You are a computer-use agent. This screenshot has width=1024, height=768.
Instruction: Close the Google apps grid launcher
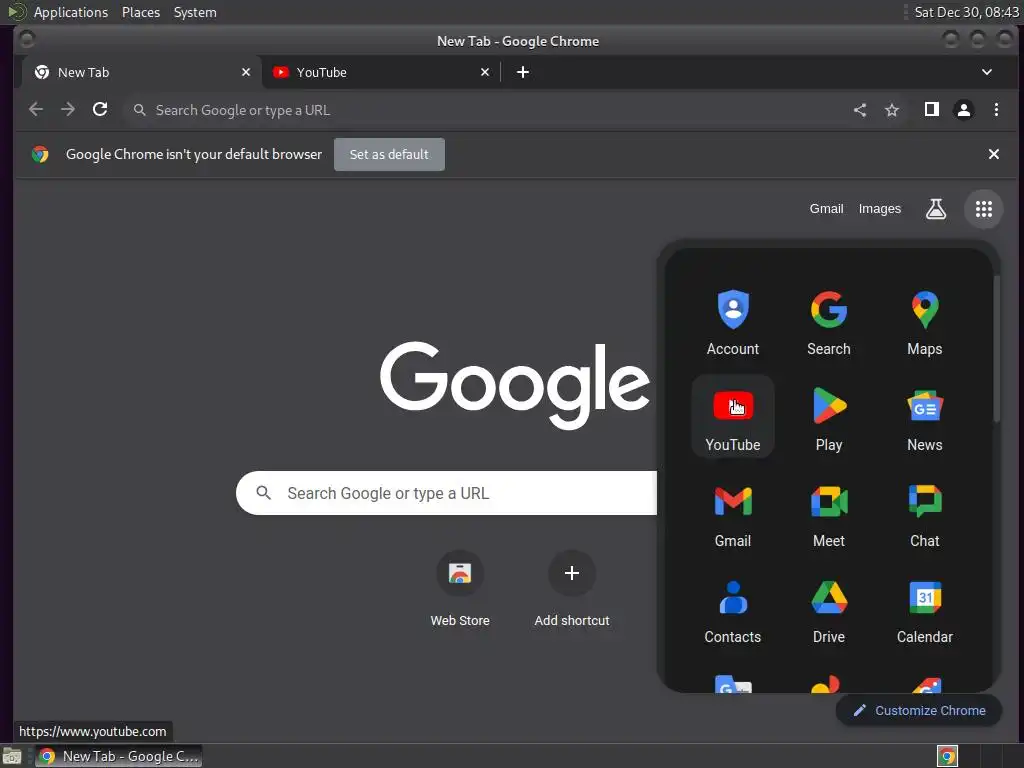click(x=984, y=209)
